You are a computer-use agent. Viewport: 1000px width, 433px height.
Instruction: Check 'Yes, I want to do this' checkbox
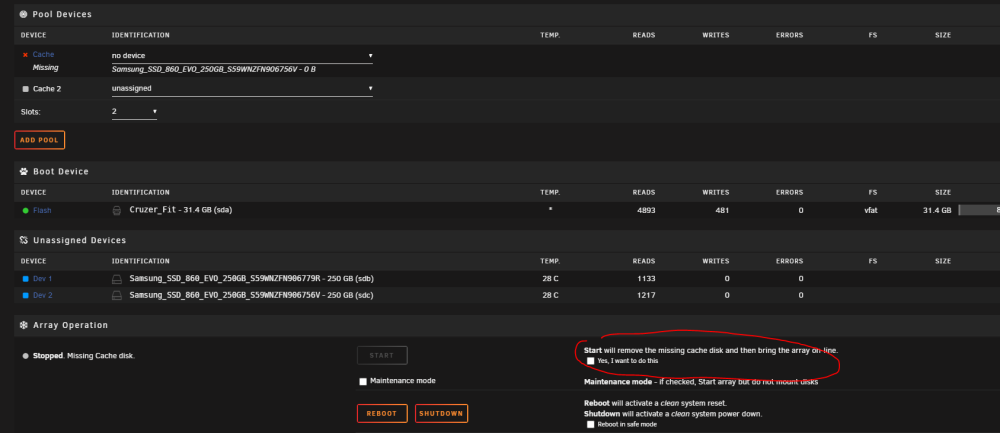point(591,361)
